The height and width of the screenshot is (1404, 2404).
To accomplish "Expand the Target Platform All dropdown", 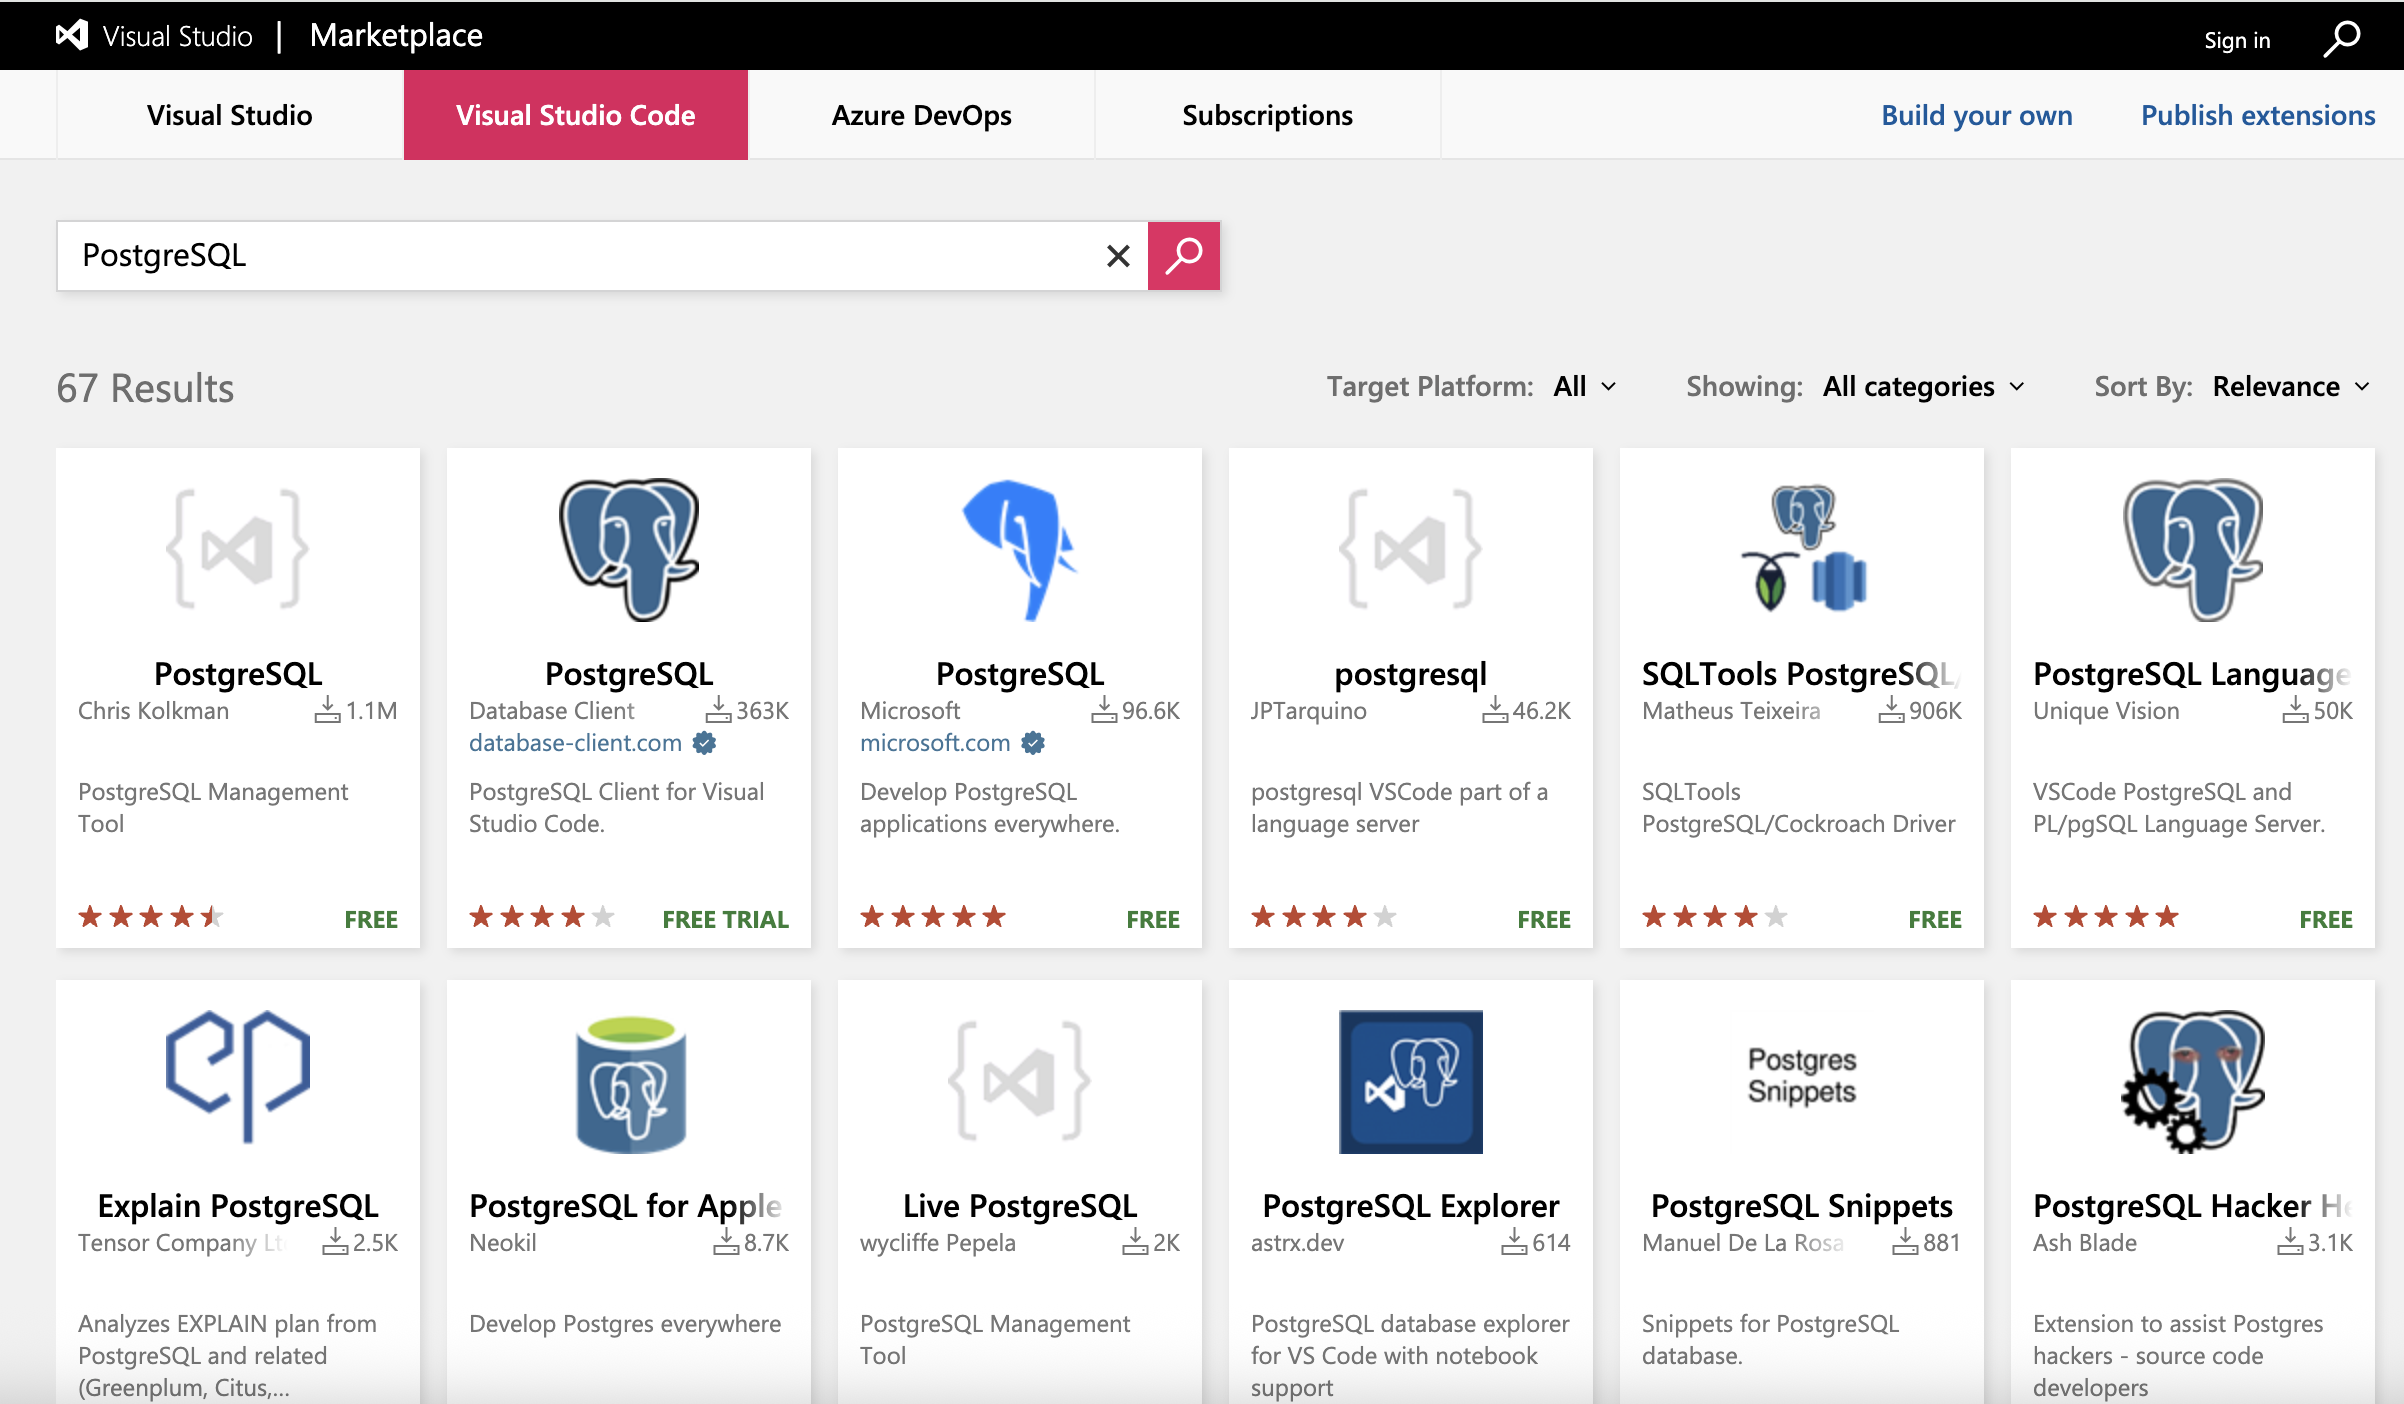I will [1584, 387].
